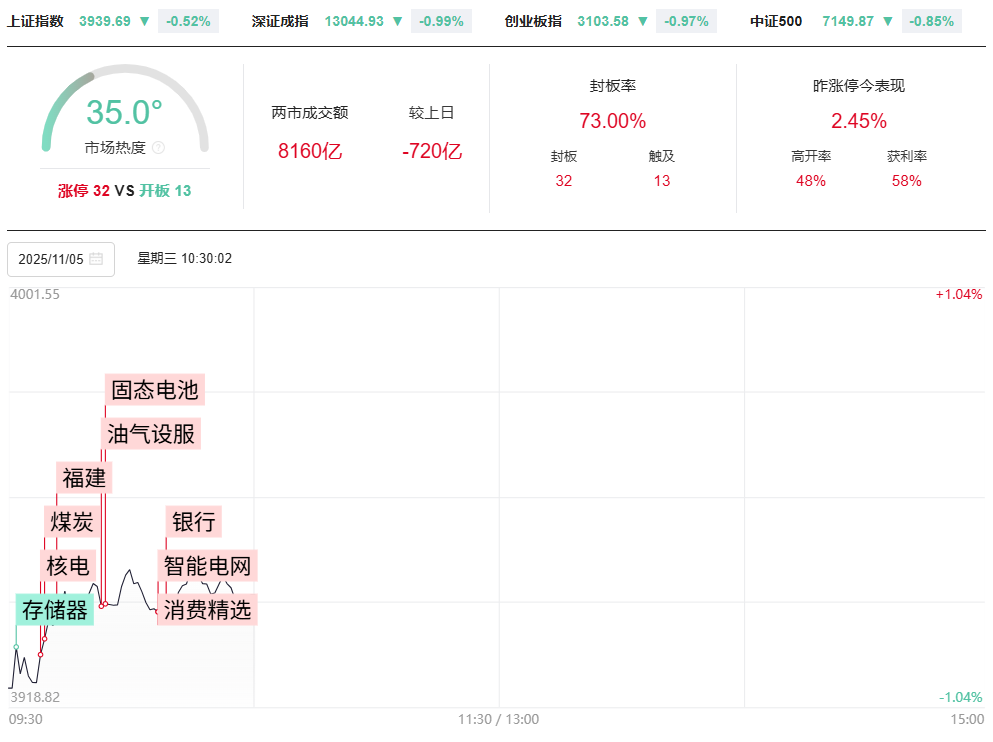Viewport: 993px width, 742px height.
Task: Click the 封板 32 value
Action: pos(564,181)
